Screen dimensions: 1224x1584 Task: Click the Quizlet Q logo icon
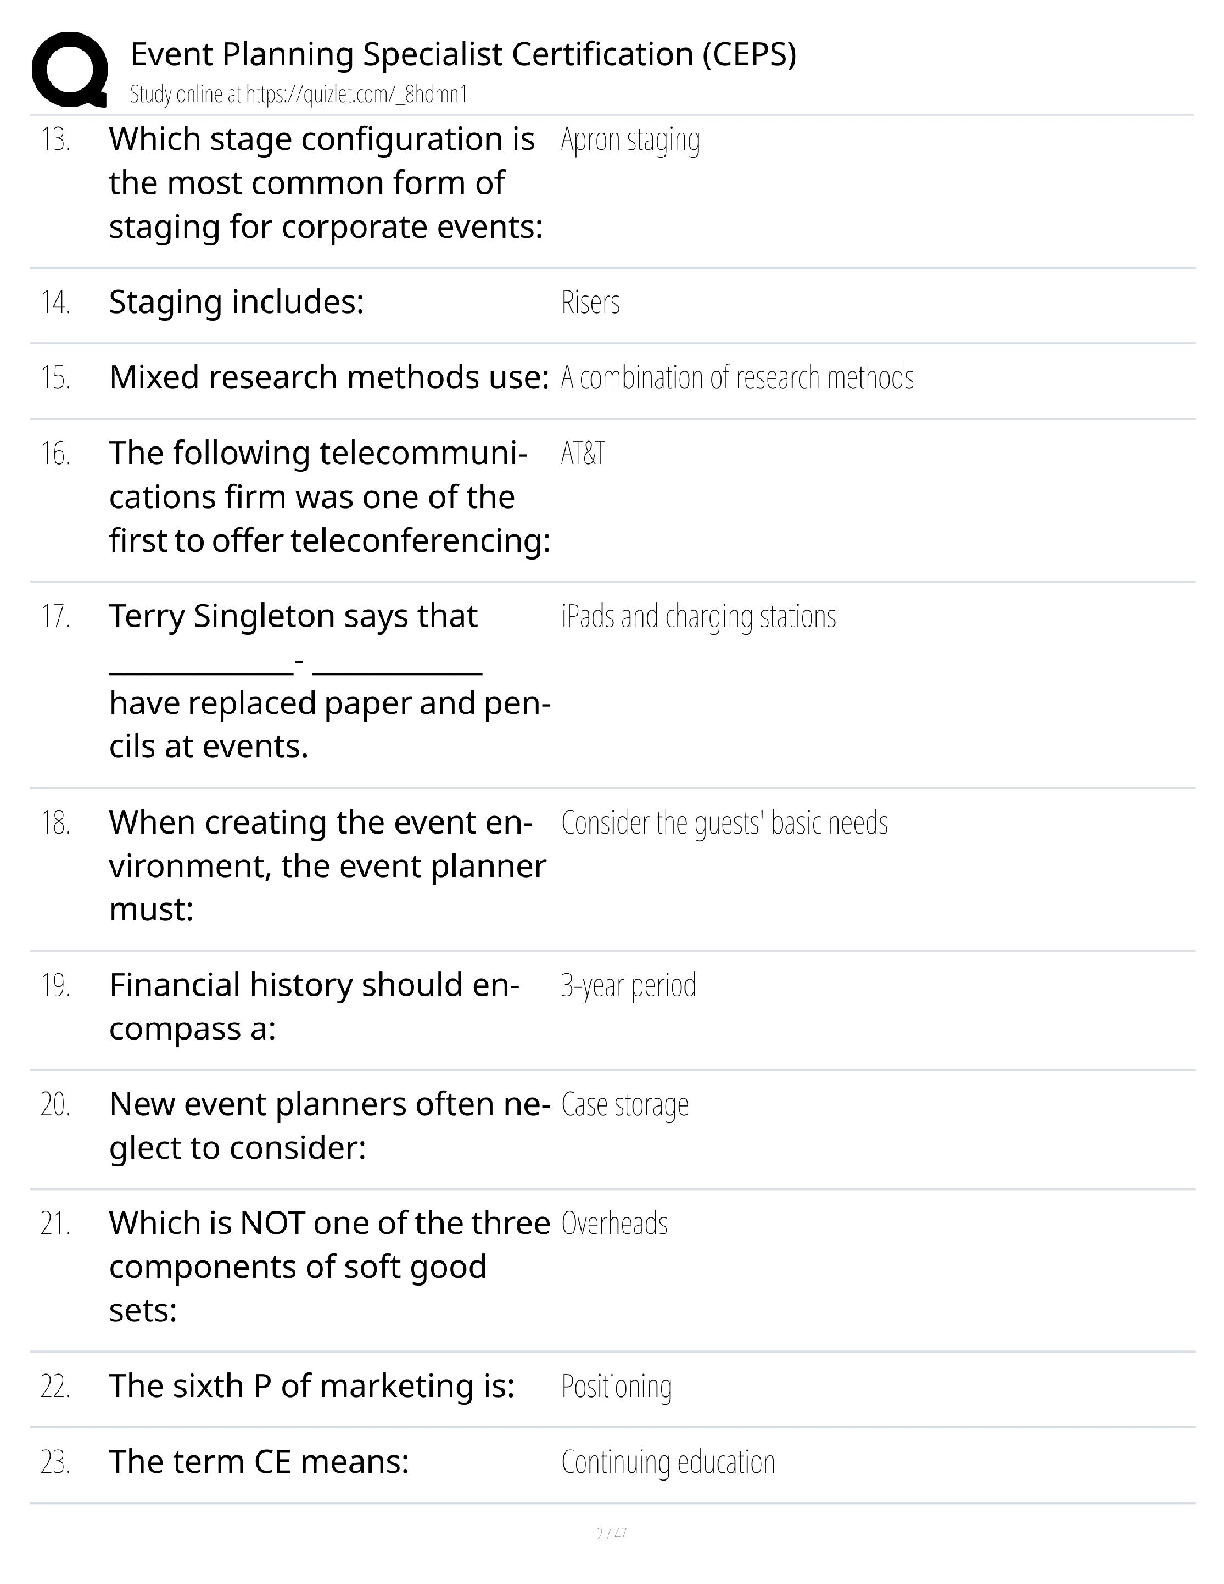pos(70,69)
